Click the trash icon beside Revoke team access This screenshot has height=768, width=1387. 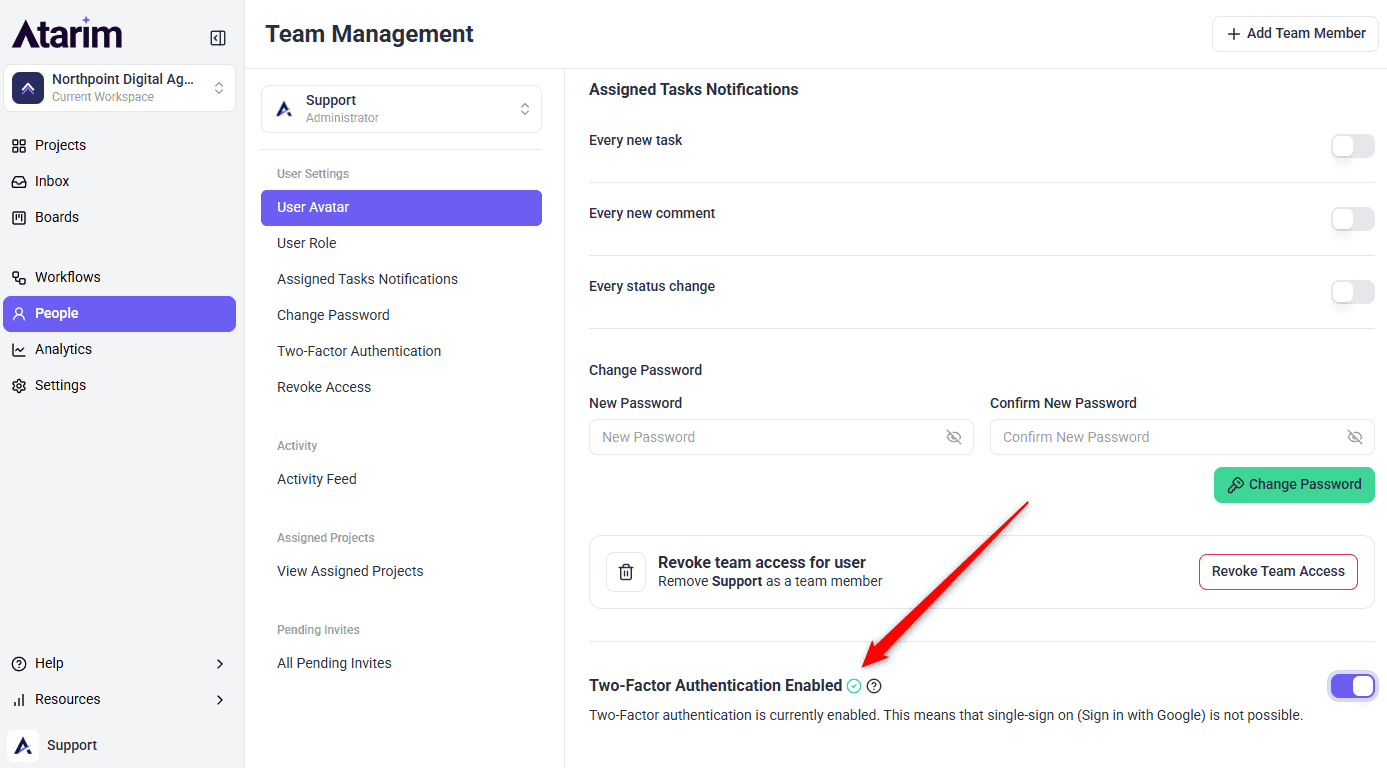(626, 572)
